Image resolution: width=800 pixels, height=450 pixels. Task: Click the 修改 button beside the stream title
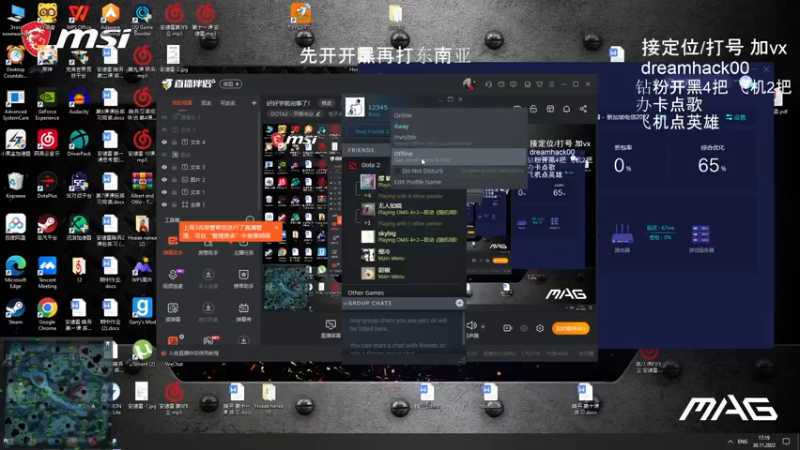click(x=326, y=103)
